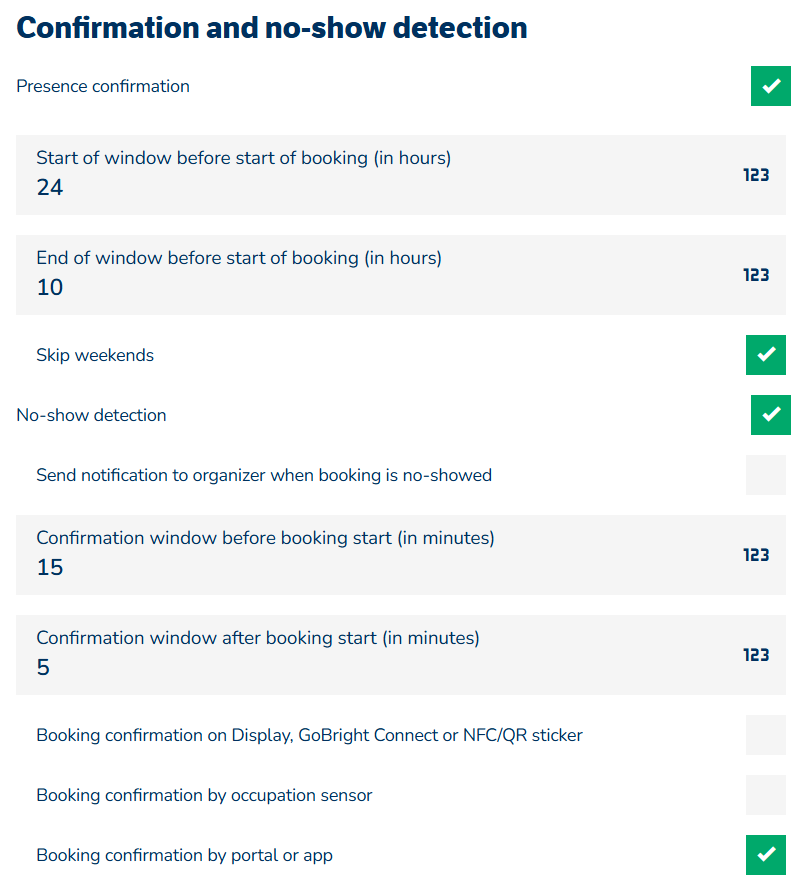This screenshot has width=792, height=885.
Task: Click the "No-show detection" label text
Action: (x=91, y=415)
